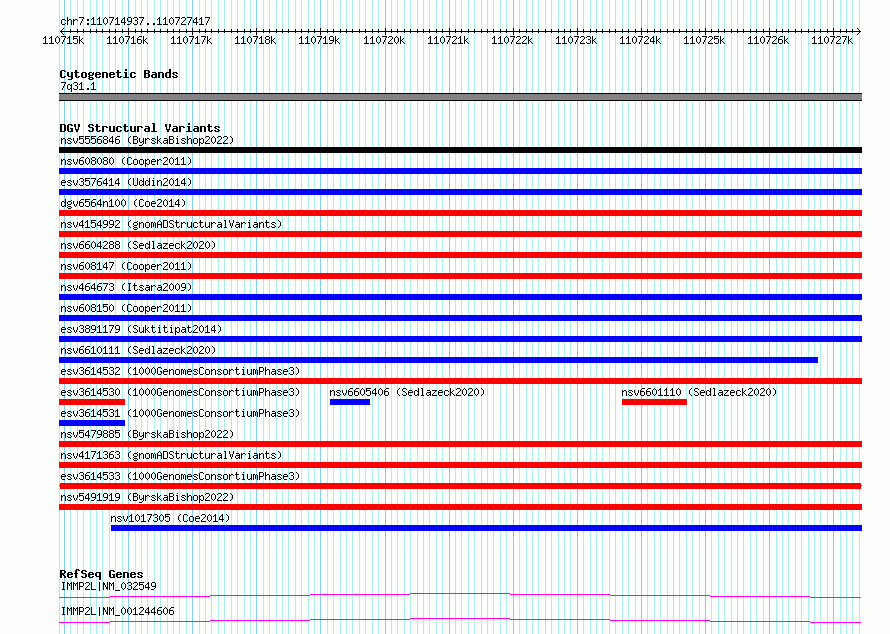890x634 pixels.
Task: Click the red bar under dgv6564n100
Action: click(460, 213)
